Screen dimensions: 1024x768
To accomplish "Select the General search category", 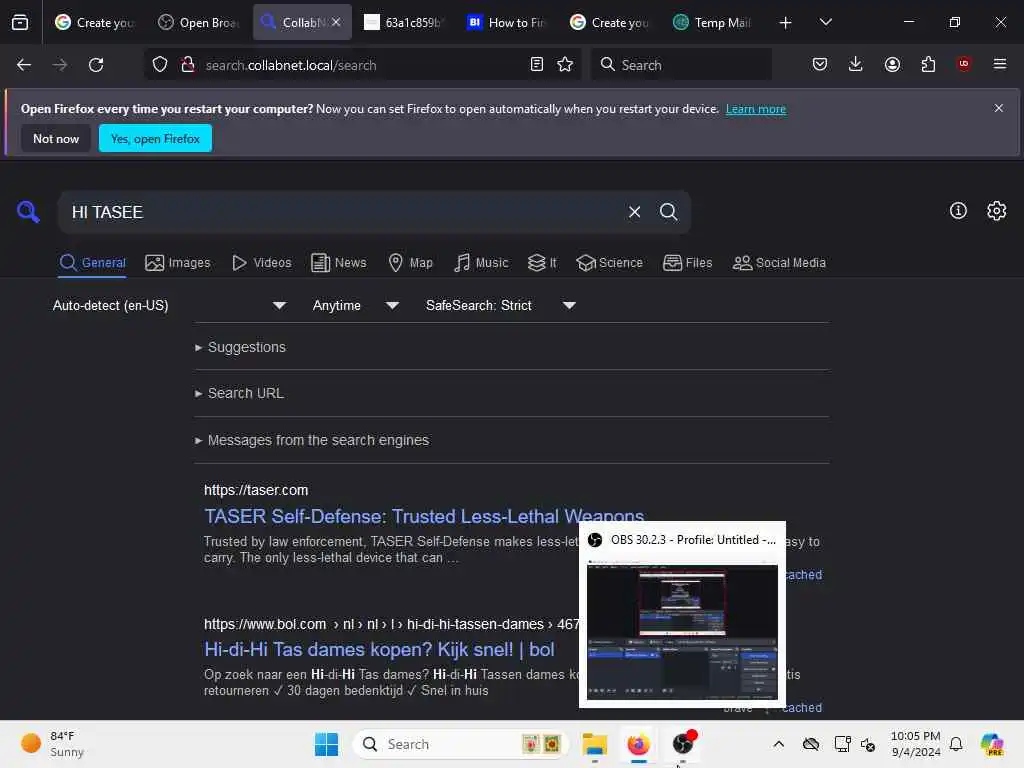I will [x=92, y=263].
